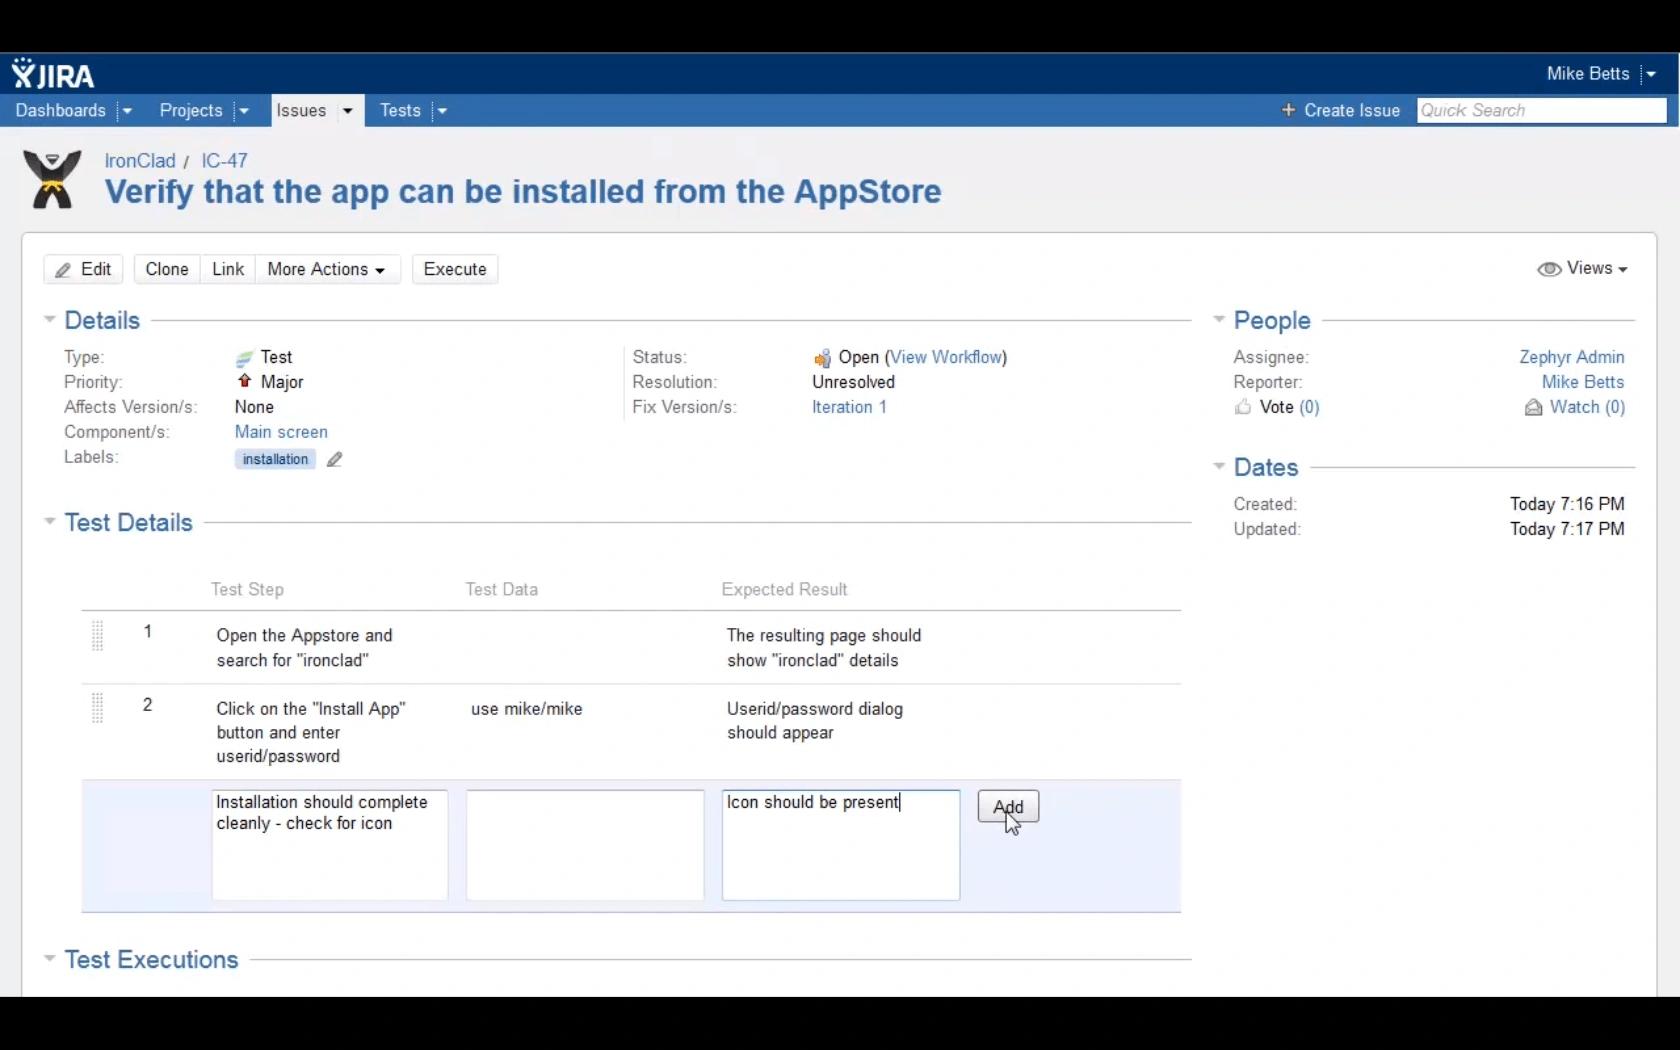1680x1050 pixels.
Task: Open the More Actions dropdown
Action: [326, 269]
